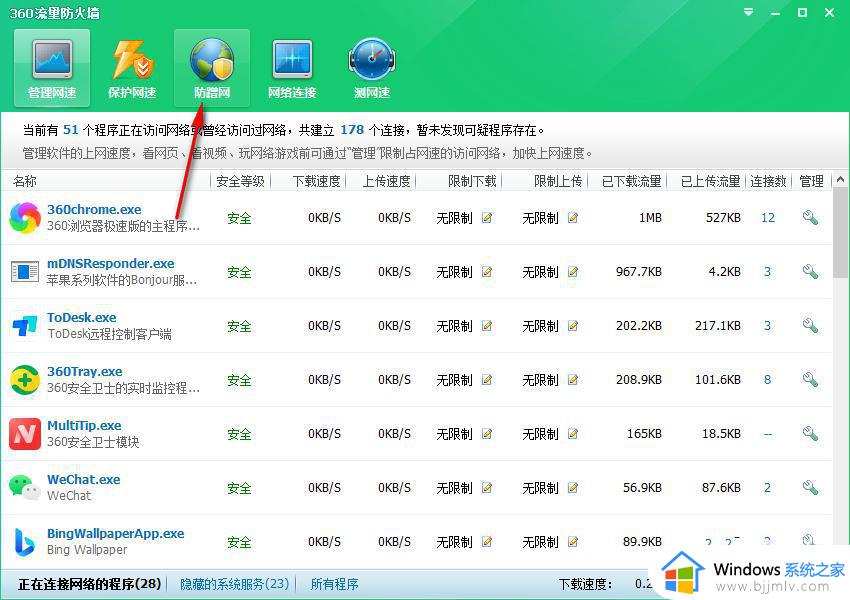Sort by 限制下载 column header
The image size is (850, 600).
(472, 181)
